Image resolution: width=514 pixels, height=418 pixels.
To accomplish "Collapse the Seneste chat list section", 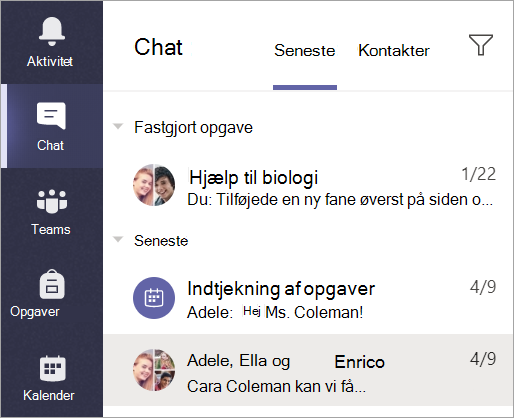I will pos(118,239).
